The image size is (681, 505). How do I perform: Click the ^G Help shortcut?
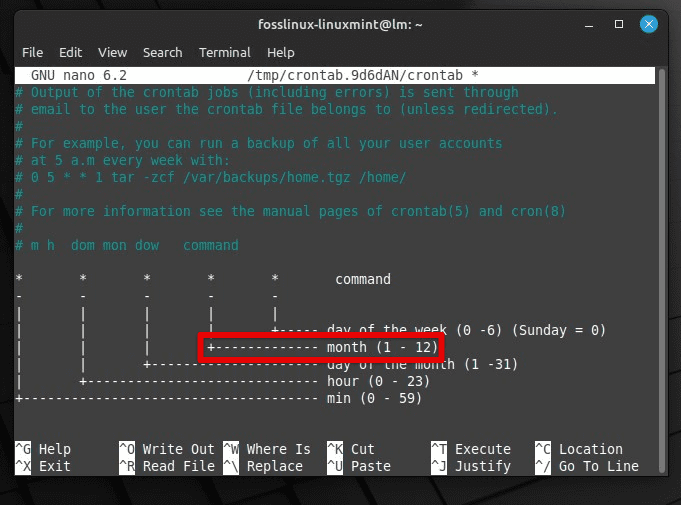point(43,449)
